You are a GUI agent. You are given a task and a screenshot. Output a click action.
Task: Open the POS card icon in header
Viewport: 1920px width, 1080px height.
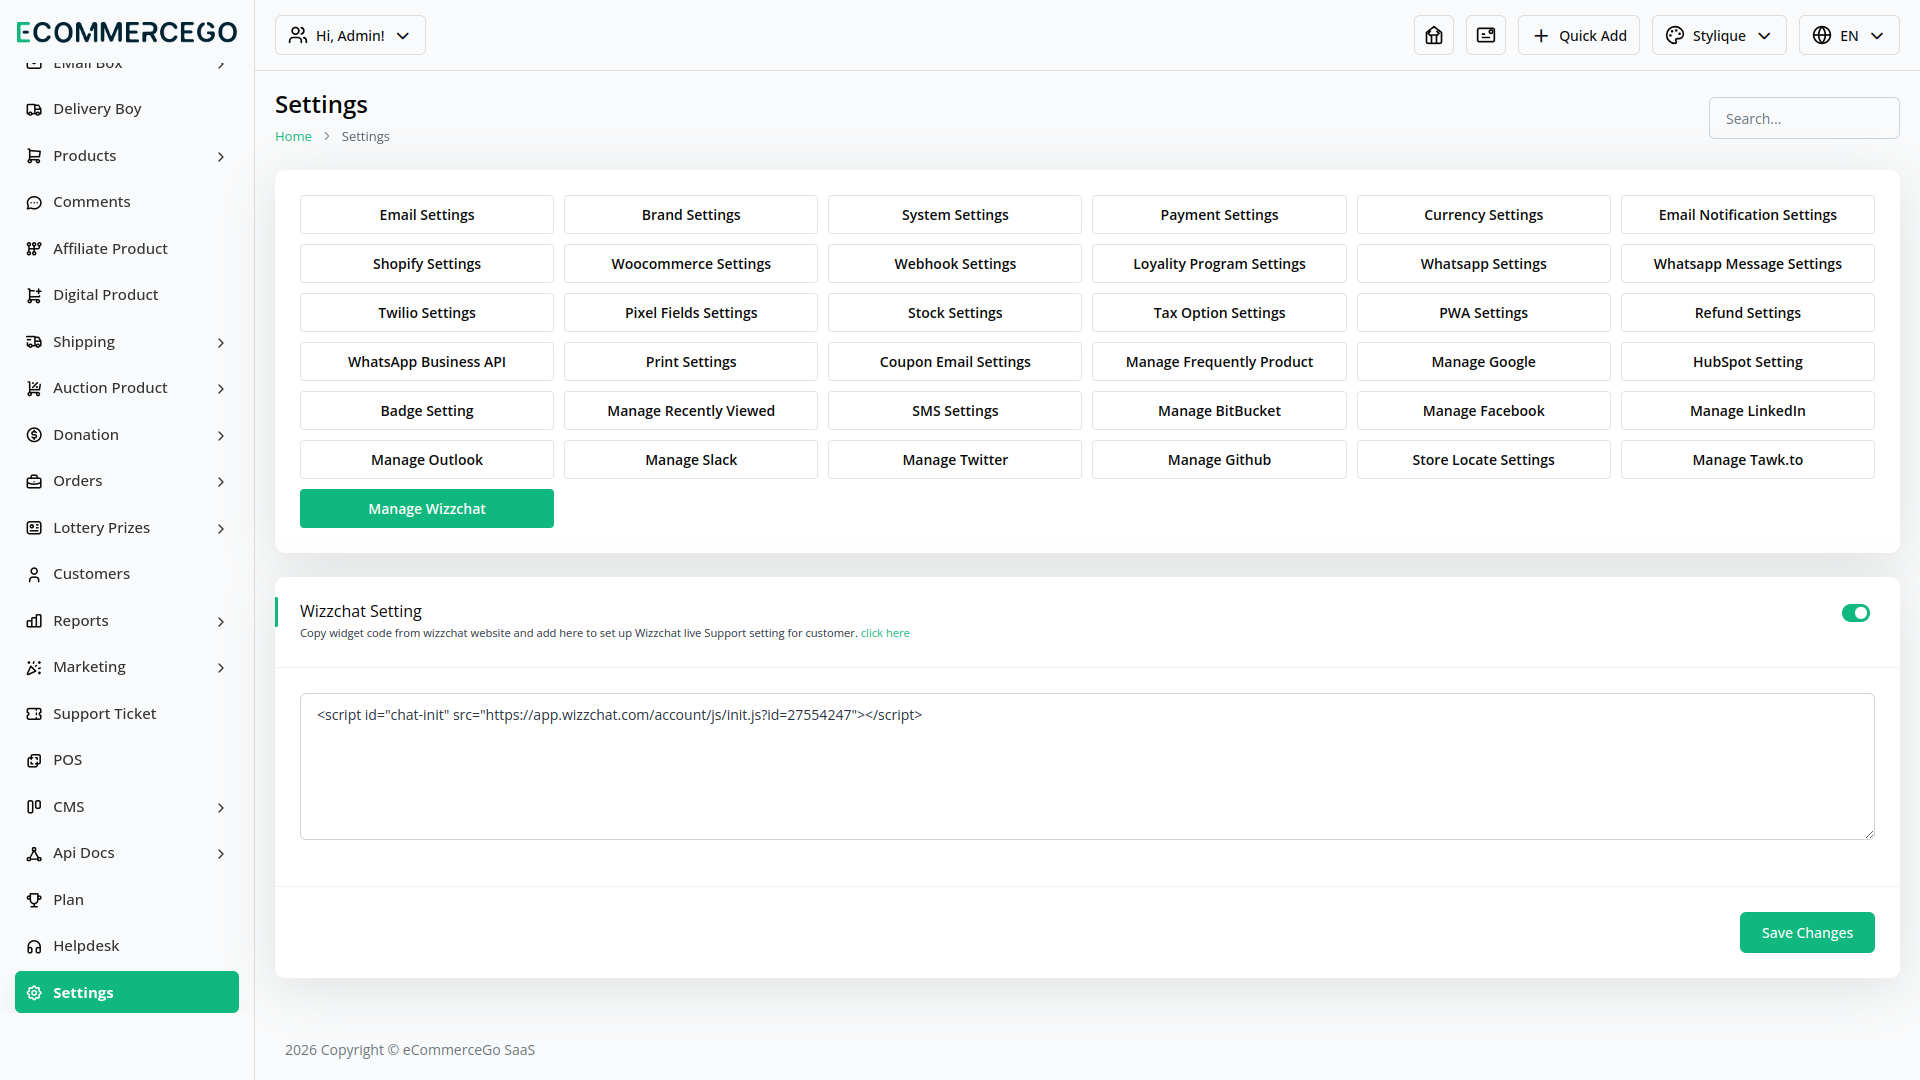(x=1486, y=35)
